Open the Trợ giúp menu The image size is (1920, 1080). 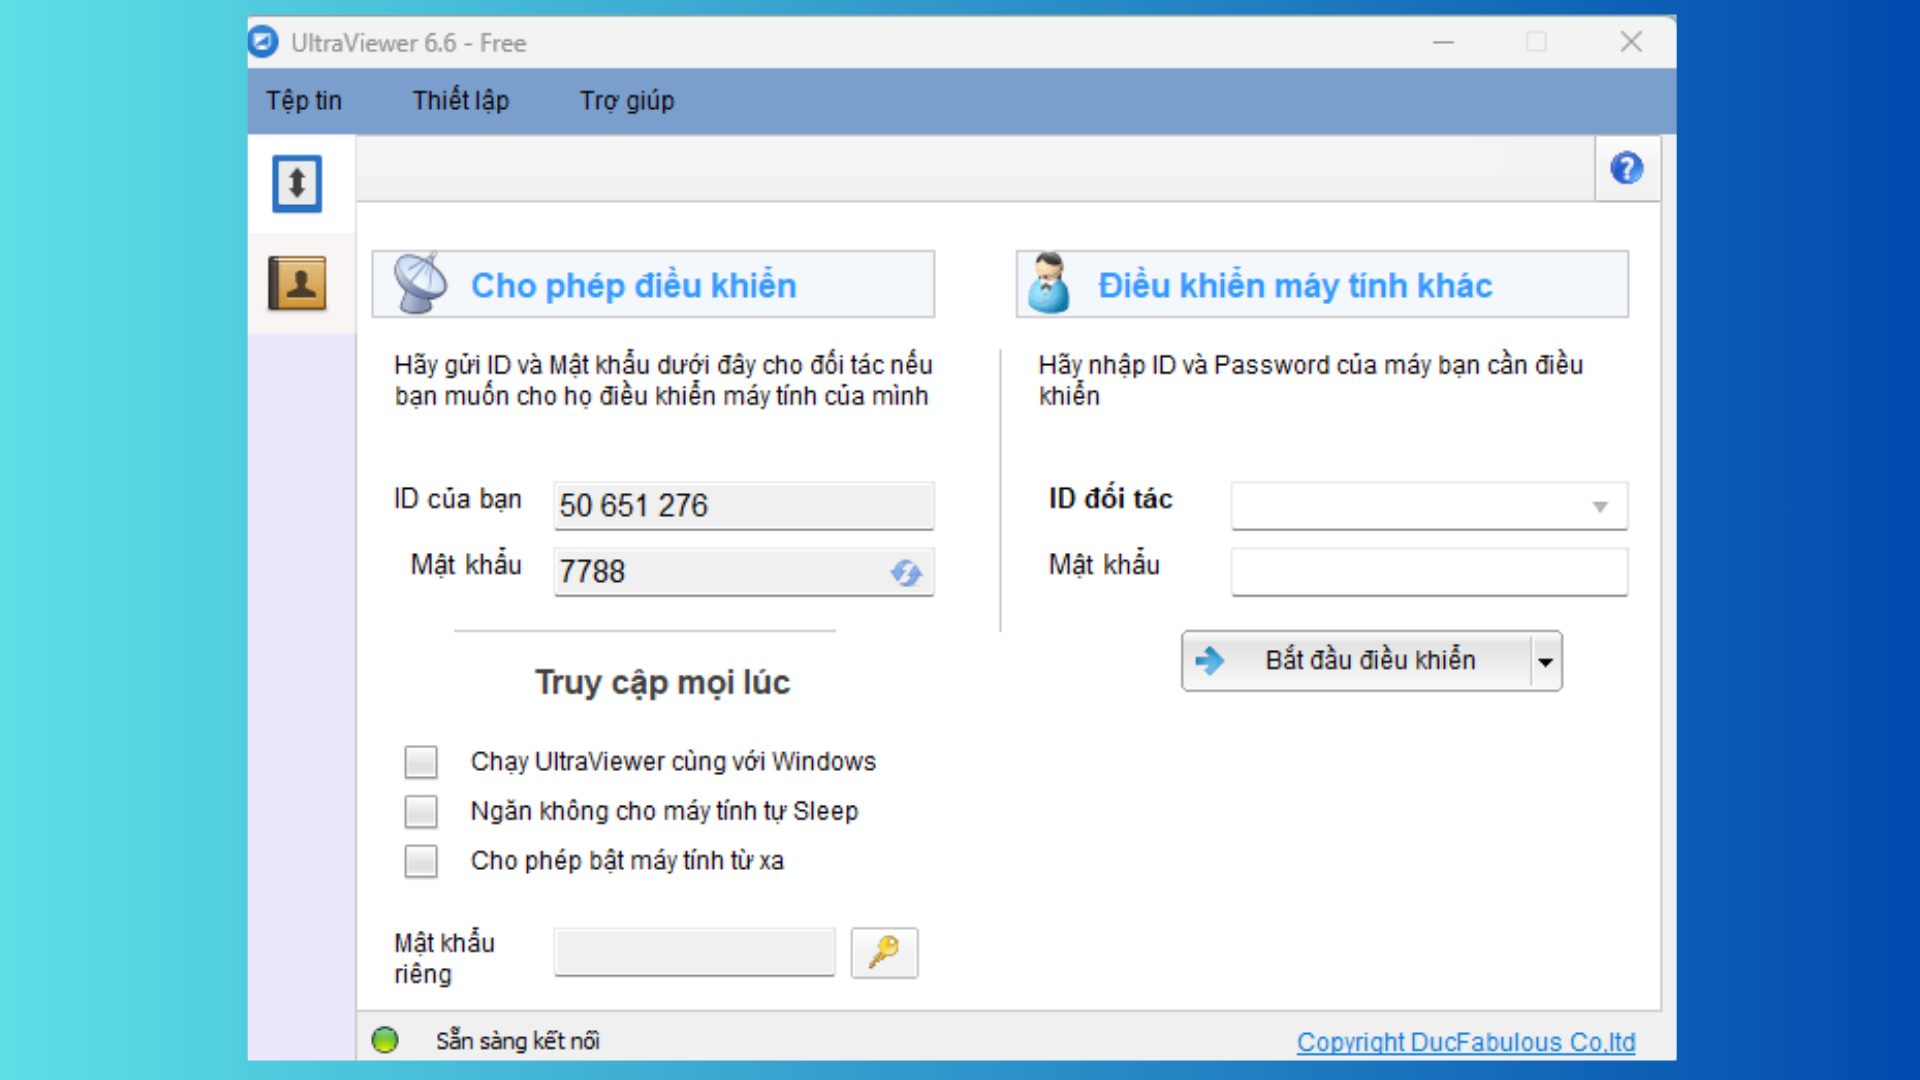627,101
